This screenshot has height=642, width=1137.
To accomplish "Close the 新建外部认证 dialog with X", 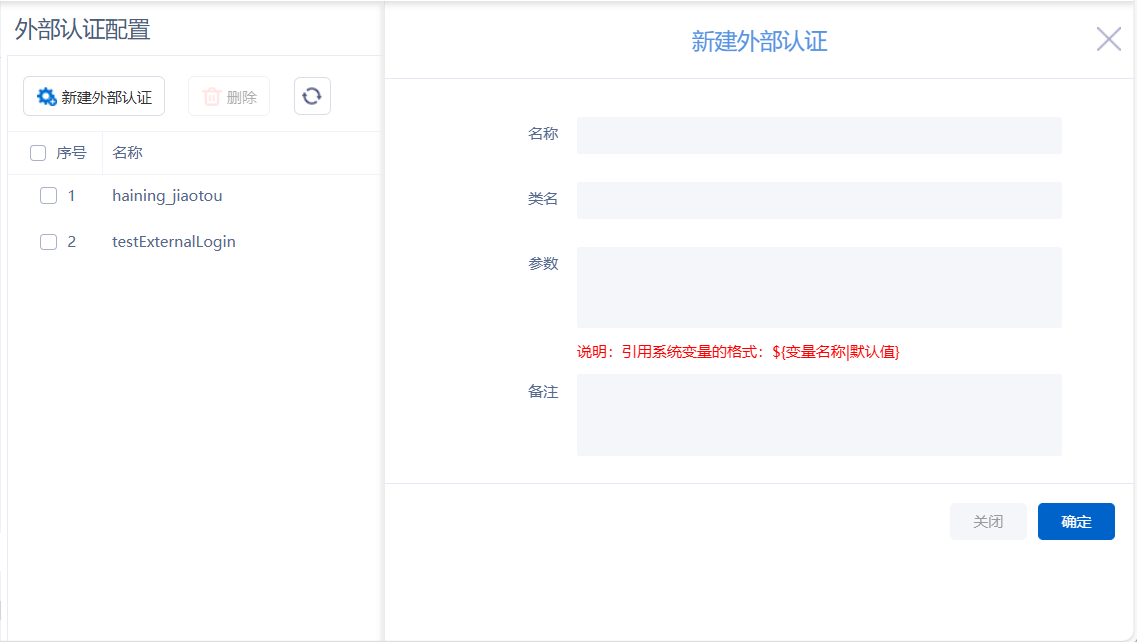I will click(x=1108, y=40).
